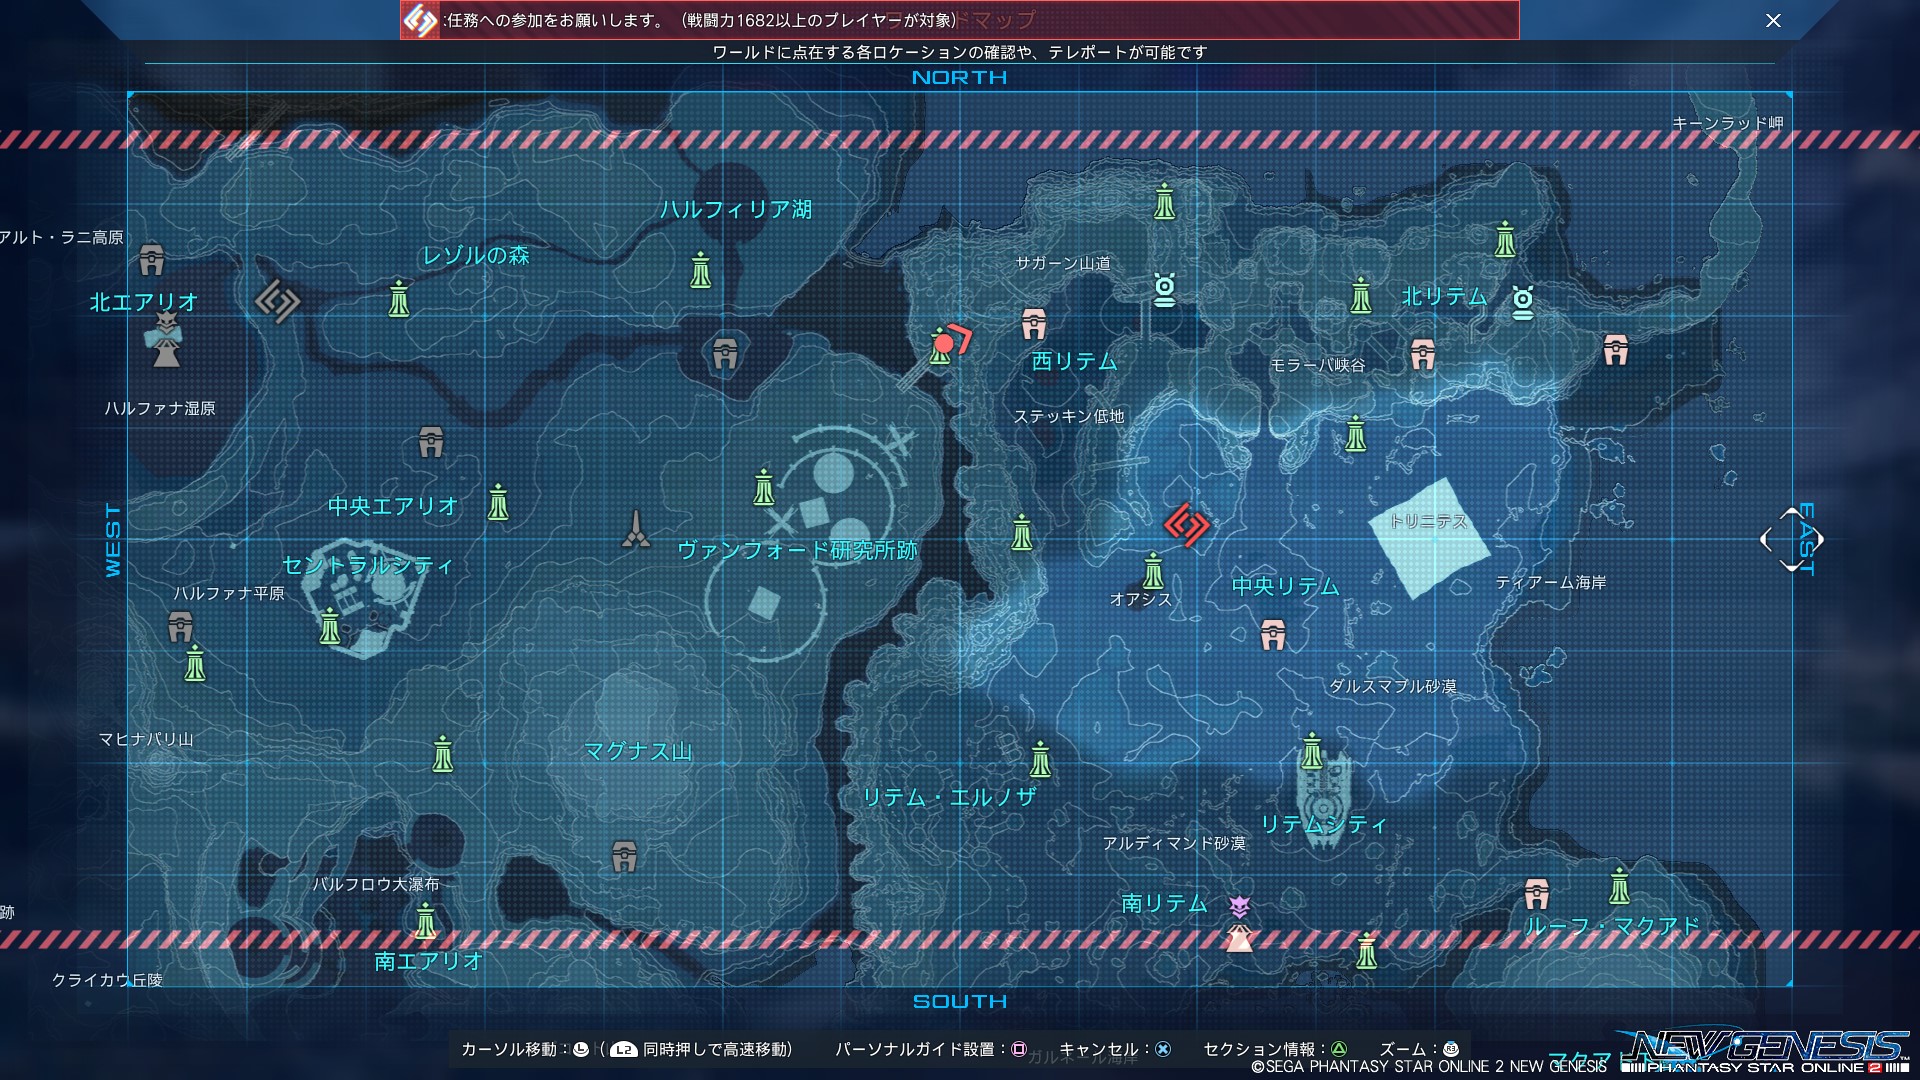
Task: Select the red urgent quest marker near オアシス
Action: [1186, 525]
